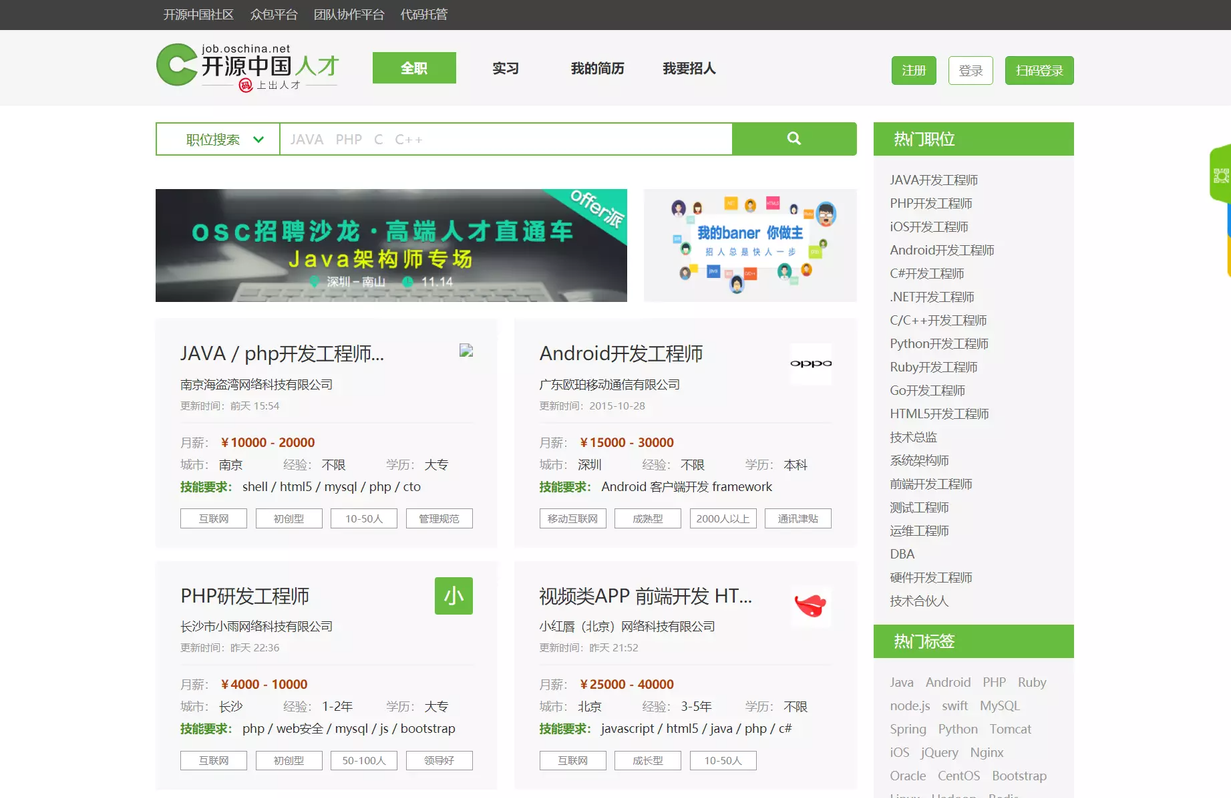Click the Tomcat hot tag
1231x798 pixels.
[1011, 729]
